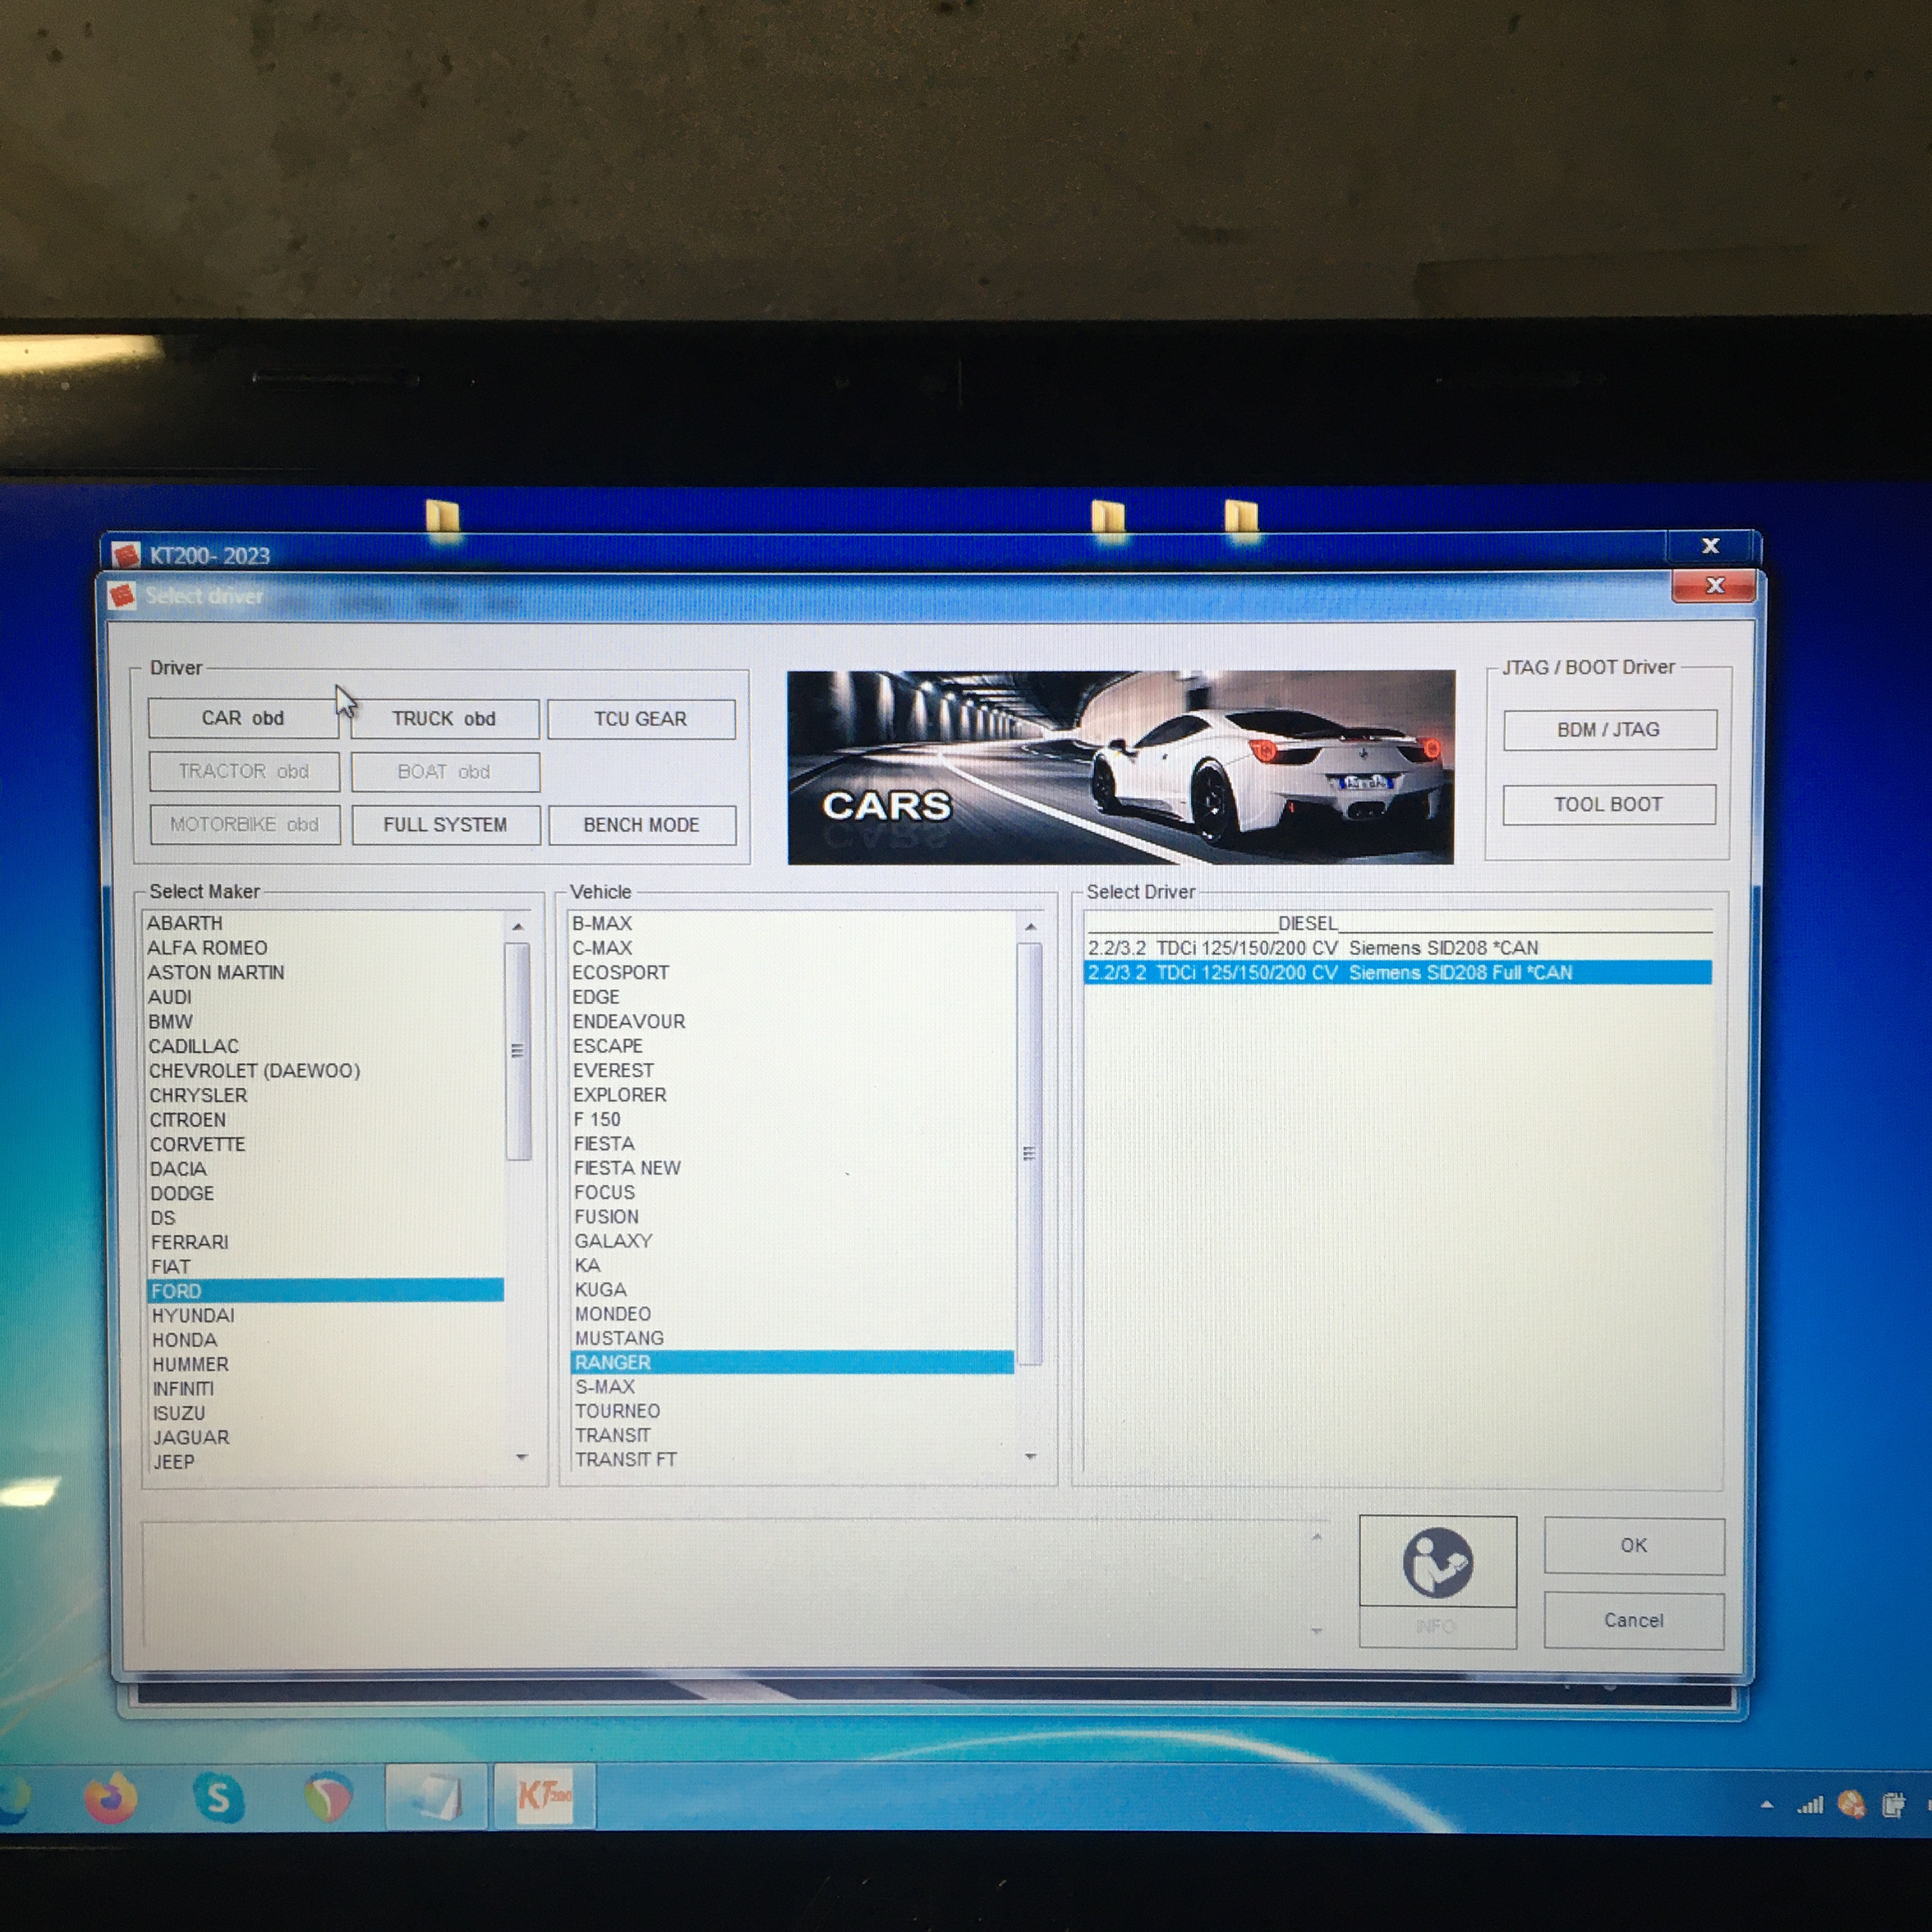Select Siemens SID208 *CAN driver row

coord(1398,948)
